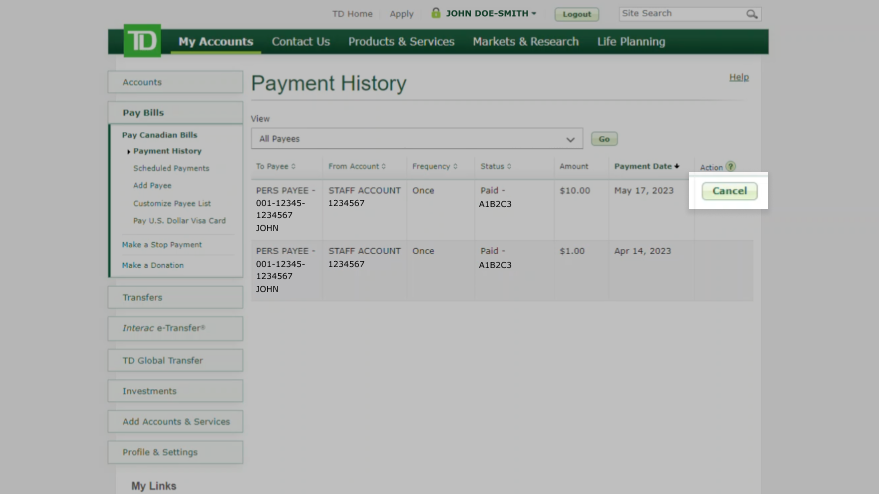This screenshot has width=879, height=494.
Task: Open Profile & Settings sidebar section
Action: (175, 452)
